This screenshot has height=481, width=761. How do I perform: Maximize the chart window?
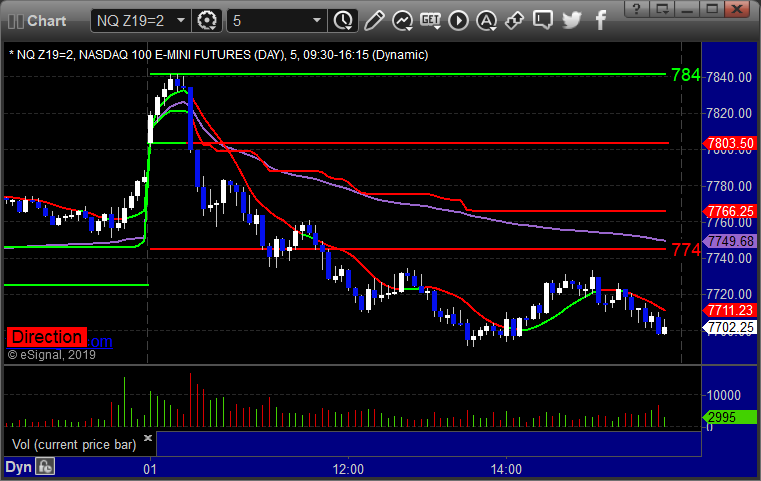coord(712,9)
